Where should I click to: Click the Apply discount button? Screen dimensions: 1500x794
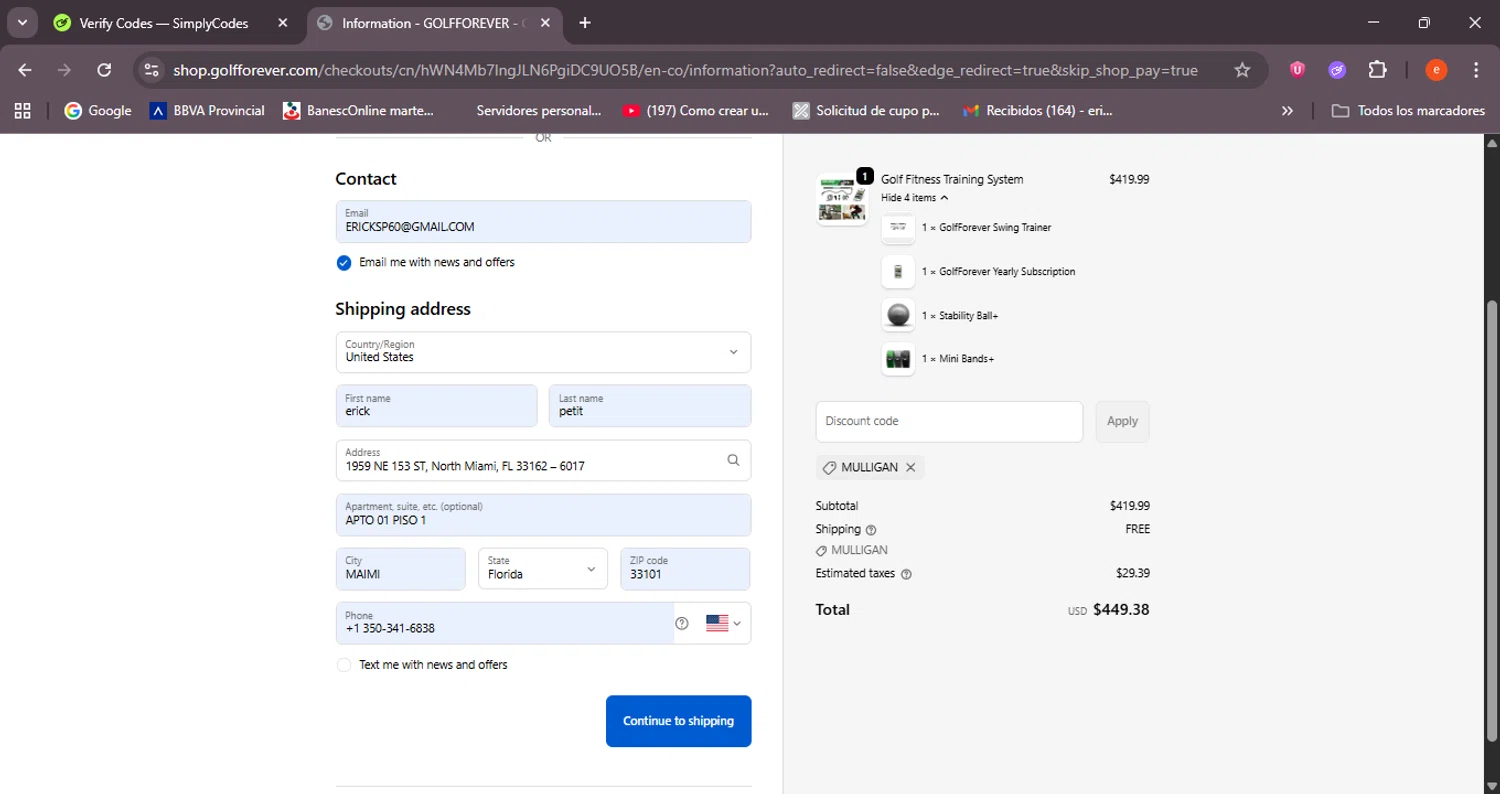pos(1122,421)
